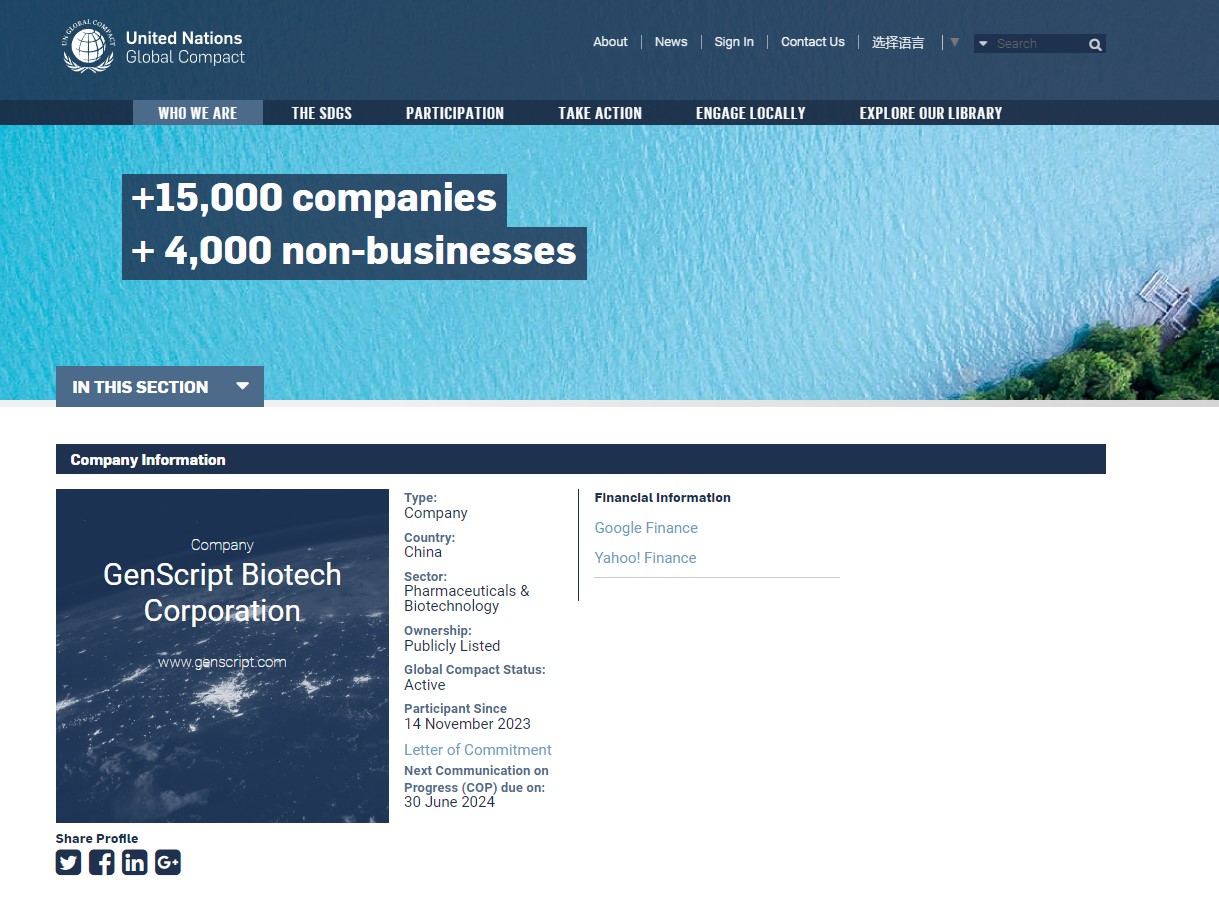View the Letter of Commitment
This screenshot has width=1219, height=914.
478,750
